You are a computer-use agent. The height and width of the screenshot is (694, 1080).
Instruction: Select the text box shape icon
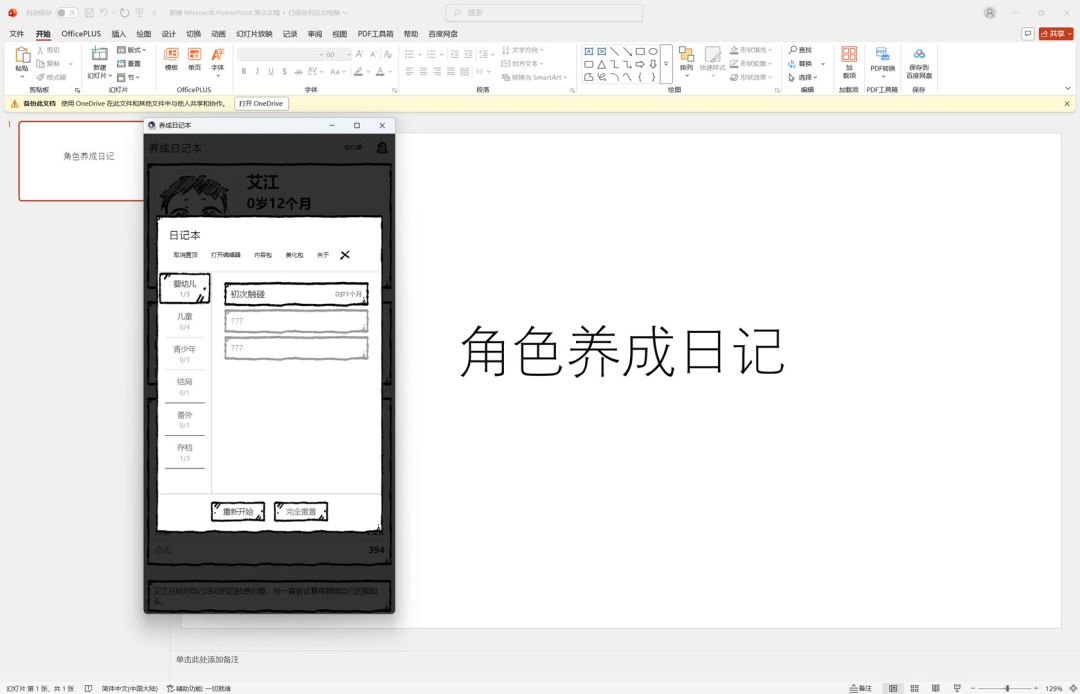(x=588, y=51)
